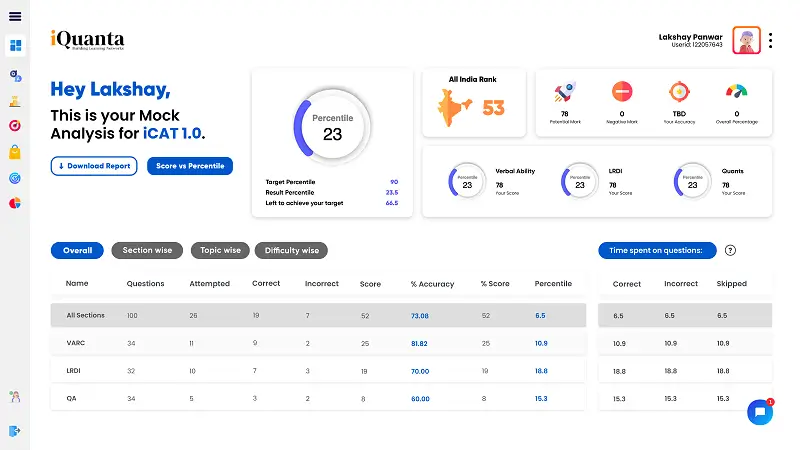This screenshot has width=800, height=450.
Task: Click the rocket Potential Mark icon
Action: click(565, 92)
